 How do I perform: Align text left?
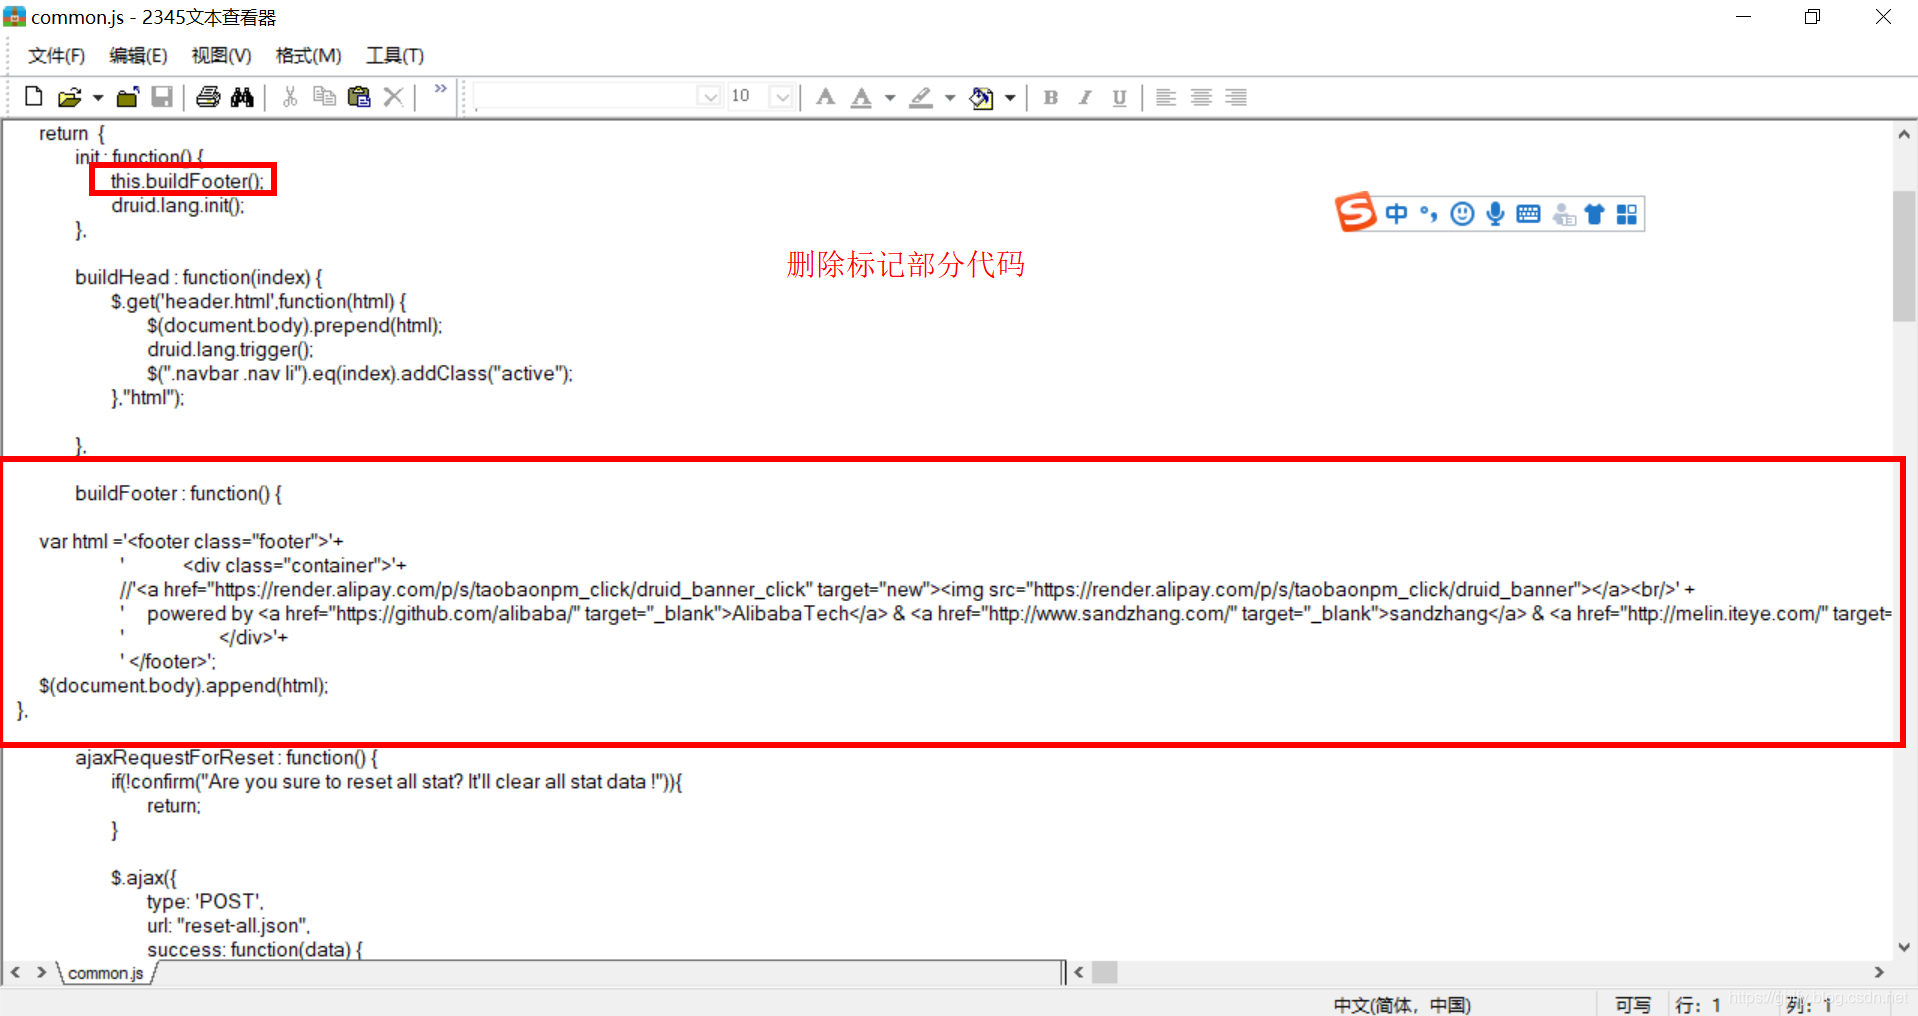[x=1166, y=97]
